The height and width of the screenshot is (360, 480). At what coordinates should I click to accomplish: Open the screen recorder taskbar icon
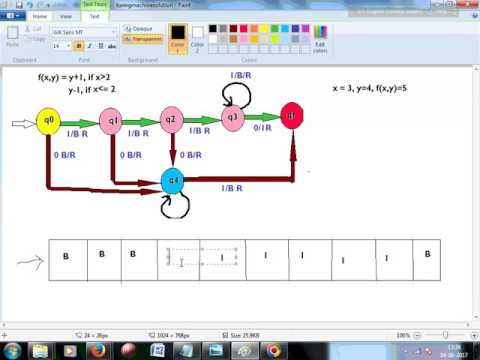(x=274, y=351)
